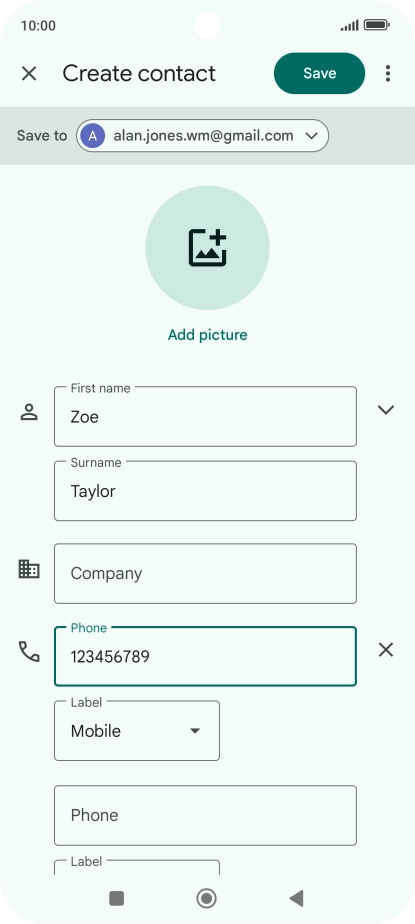Image resolution: width=415 pixels, height=924 pixels.
Task: Tap the add photo icon circle
Action: pos(208,248)
